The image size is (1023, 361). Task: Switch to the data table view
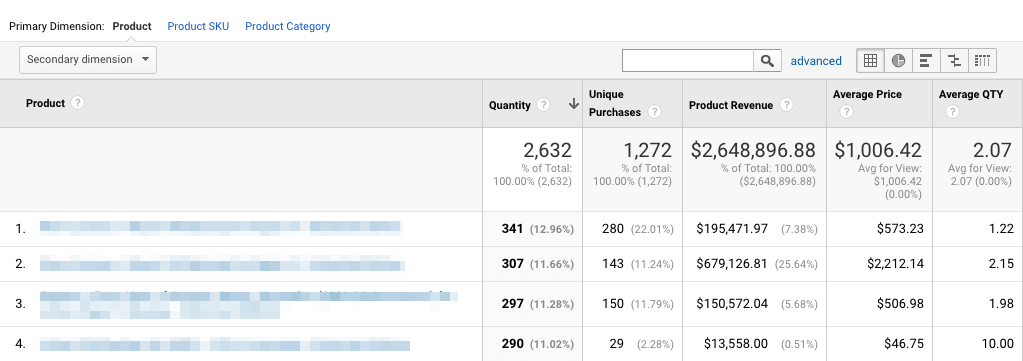[x=870, y=61]
